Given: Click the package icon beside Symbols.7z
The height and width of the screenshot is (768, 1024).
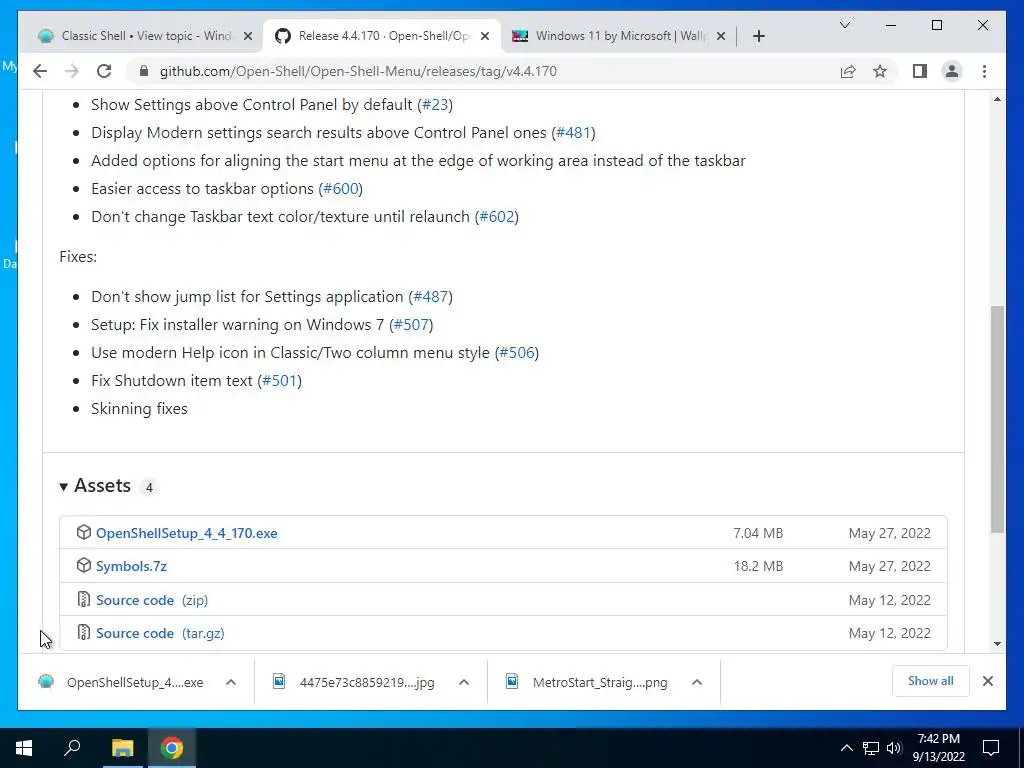Looking at the screenshot, I should [84, 565].
